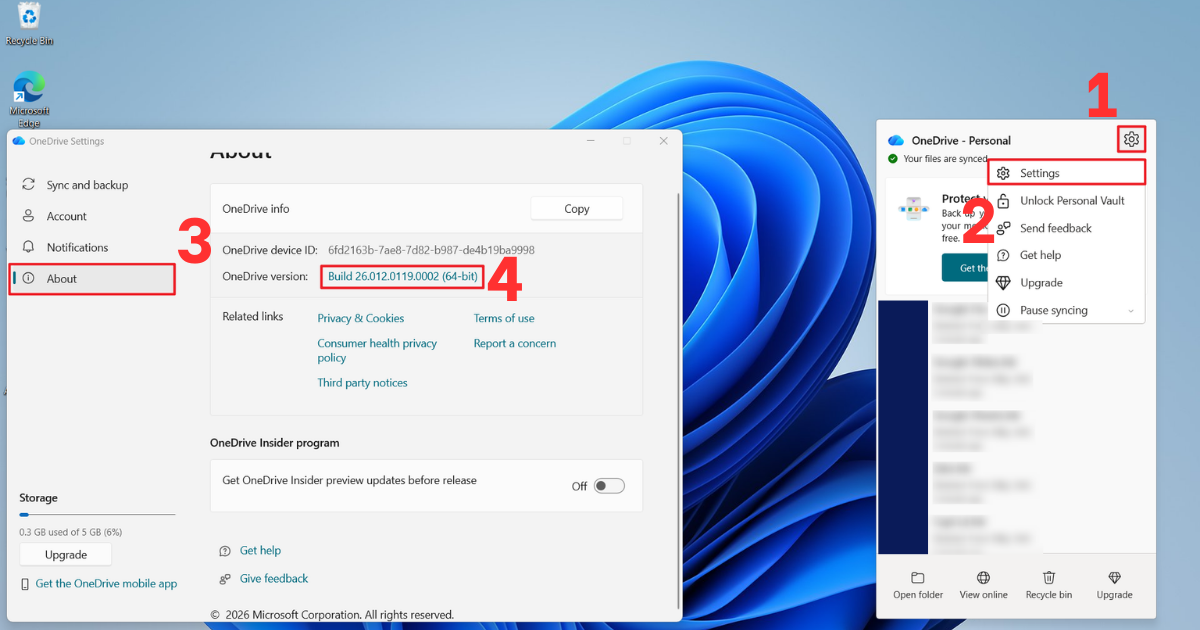
Task: Click the Notifications bell icon in sidebar
Action: point(28,247)
